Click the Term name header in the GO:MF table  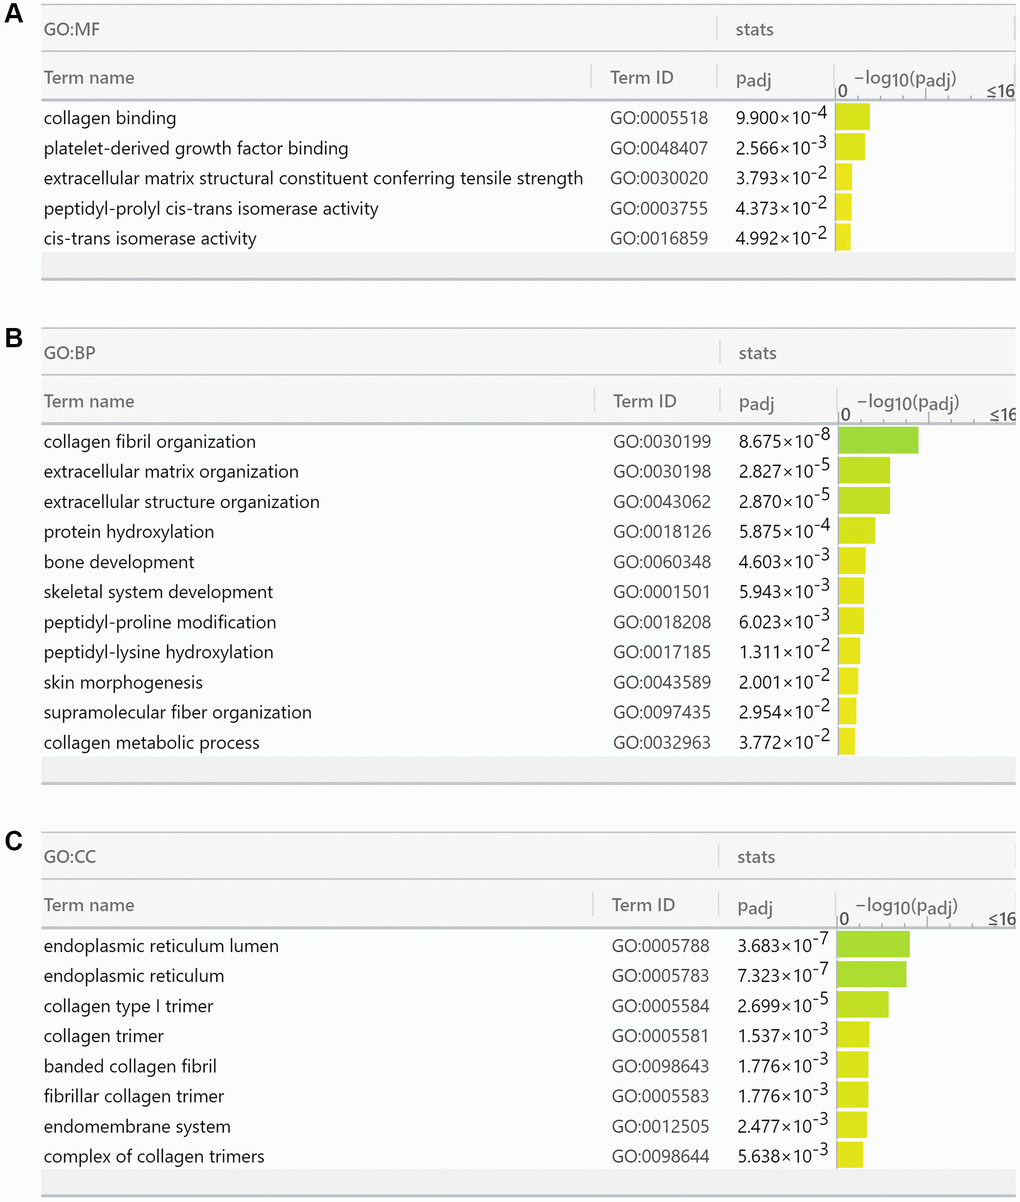coord(89,78)
